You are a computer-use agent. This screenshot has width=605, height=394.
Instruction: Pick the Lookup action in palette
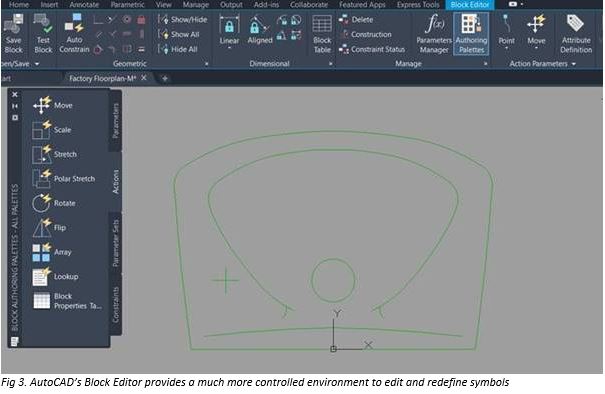pos(56,276)
